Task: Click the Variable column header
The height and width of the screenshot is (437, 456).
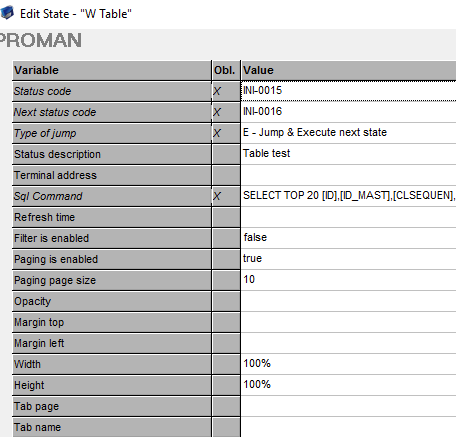Action: 112,70
